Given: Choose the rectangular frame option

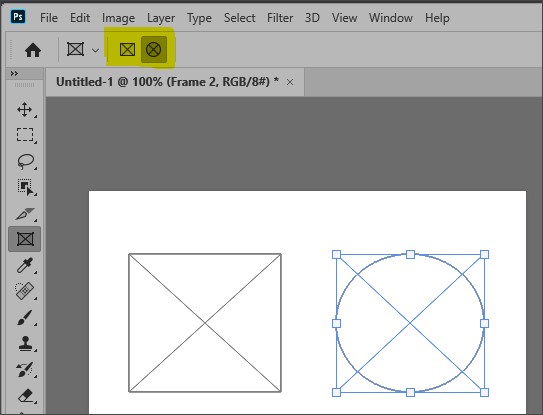Looking at the screenshot, I should click(127, 50).
